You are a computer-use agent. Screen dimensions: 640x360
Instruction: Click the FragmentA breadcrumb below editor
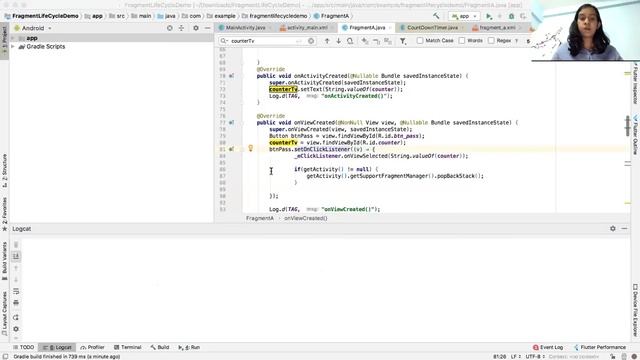click(260, 218)
